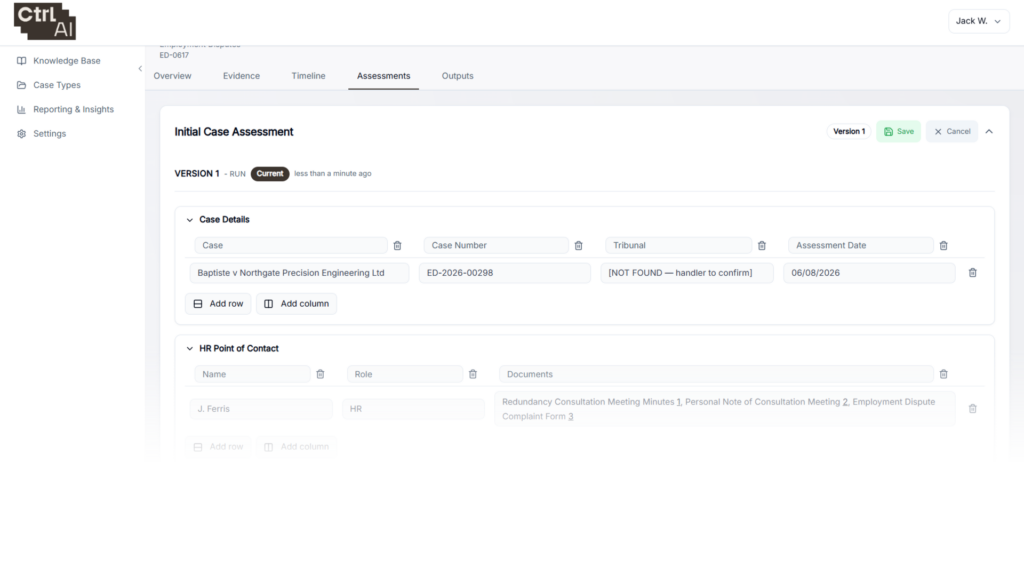Switch to the Evidence tab

point(241,76)
